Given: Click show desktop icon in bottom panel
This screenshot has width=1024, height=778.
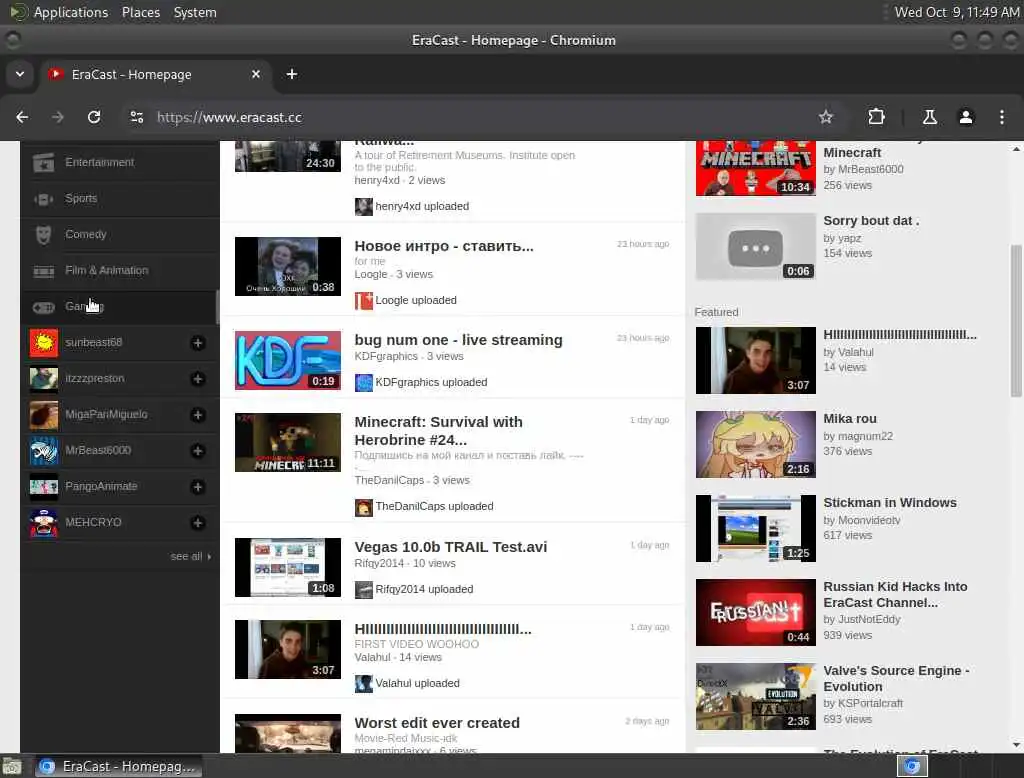Looking at the screenshot, I should pos(12,766).
